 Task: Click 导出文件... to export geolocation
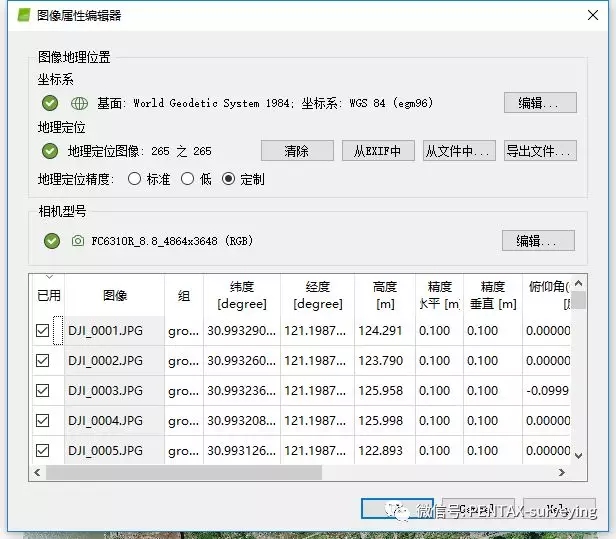click(x=540, y=151)
